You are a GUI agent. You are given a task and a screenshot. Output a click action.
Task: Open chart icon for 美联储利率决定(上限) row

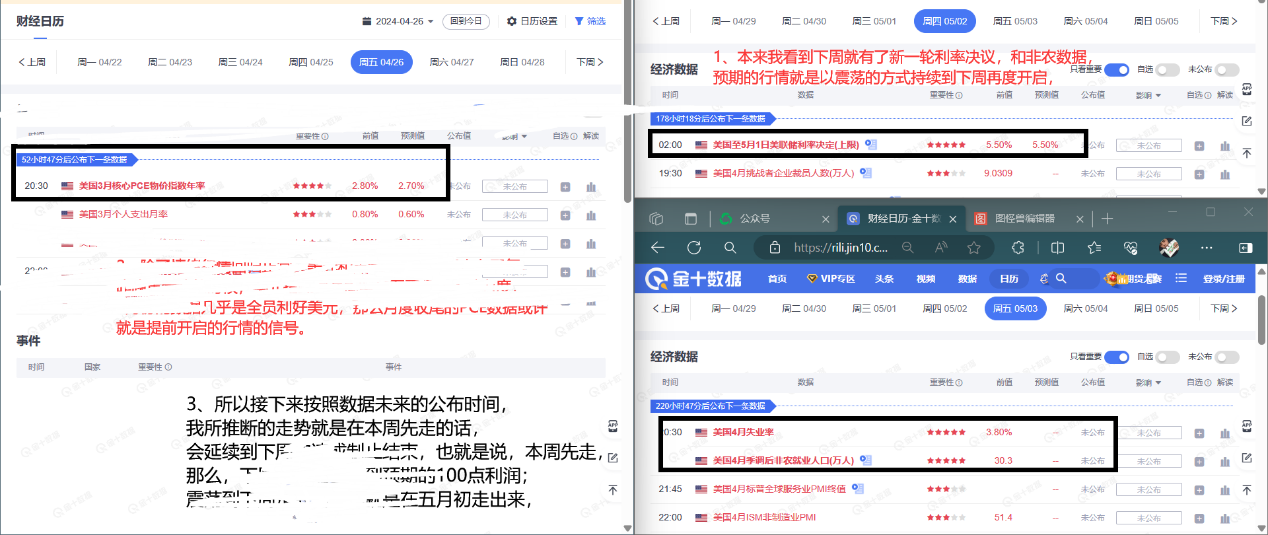coord(1225,145)
